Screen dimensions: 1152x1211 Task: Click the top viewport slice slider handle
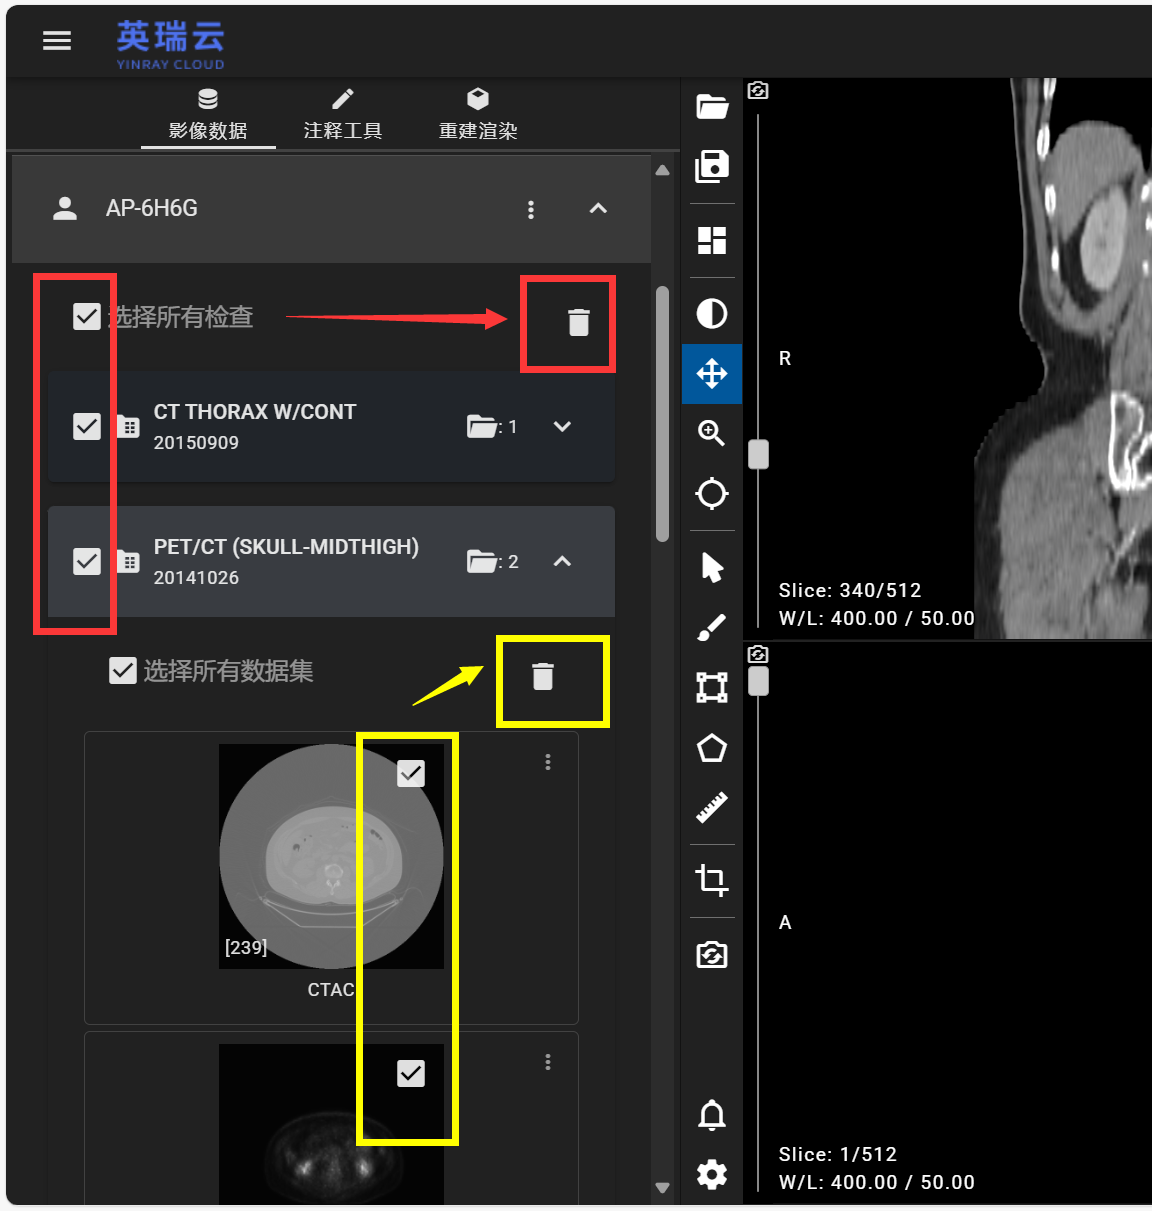click(759, 454)
